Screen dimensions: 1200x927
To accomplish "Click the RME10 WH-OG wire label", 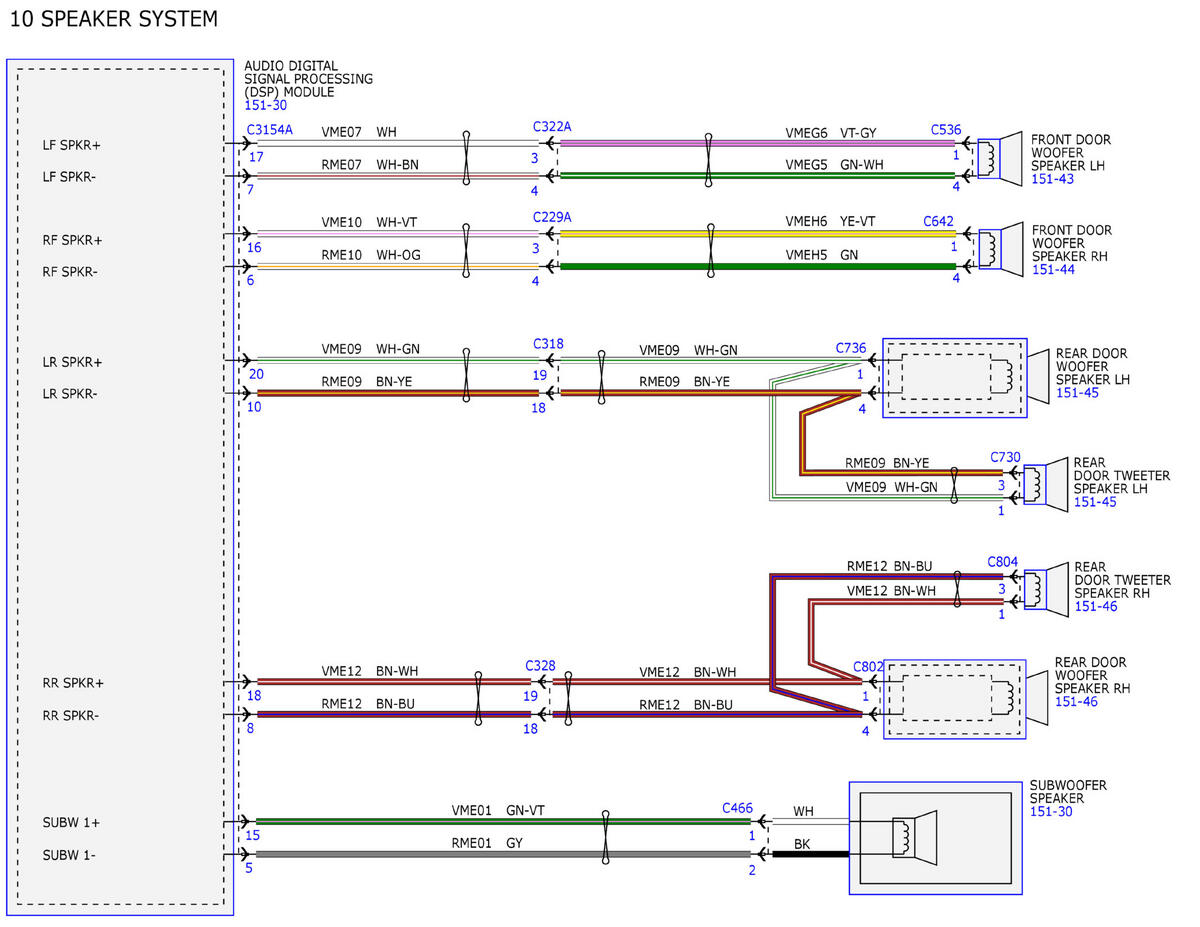I will pos(371,255).
